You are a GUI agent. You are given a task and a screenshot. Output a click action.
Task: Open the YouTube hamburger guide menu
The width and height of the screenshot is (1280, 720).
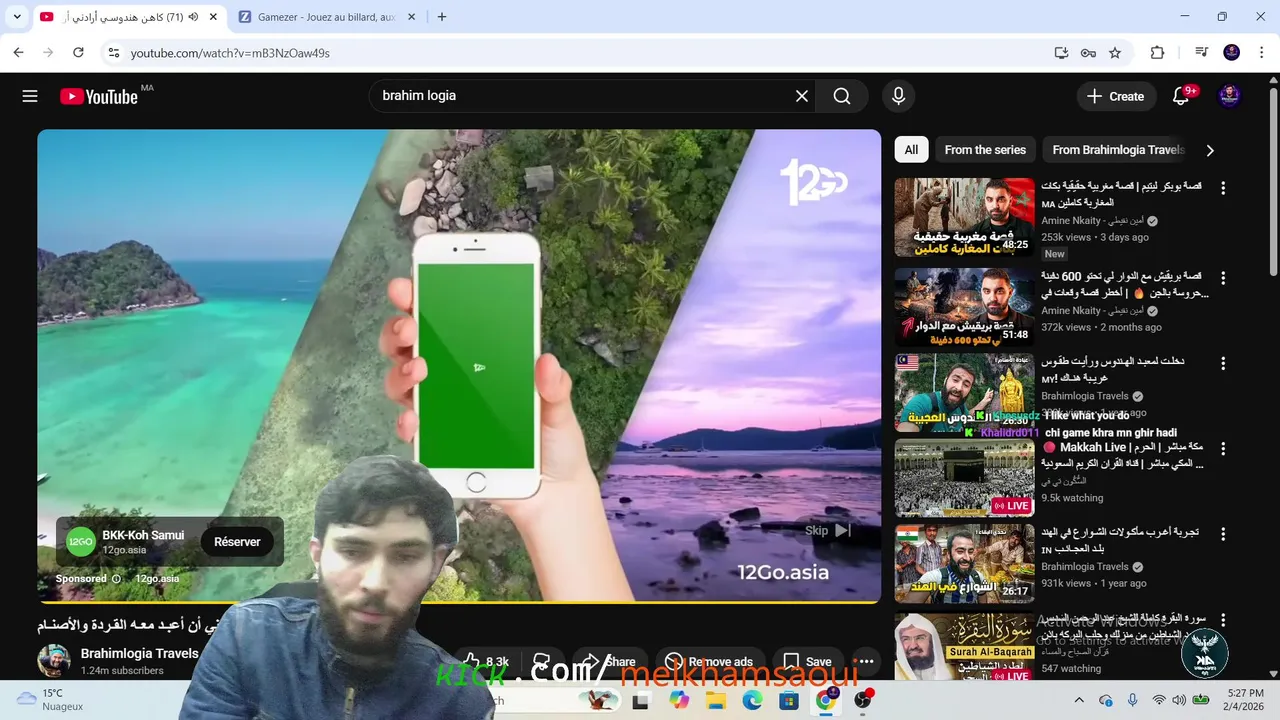(x=30, y=96)
